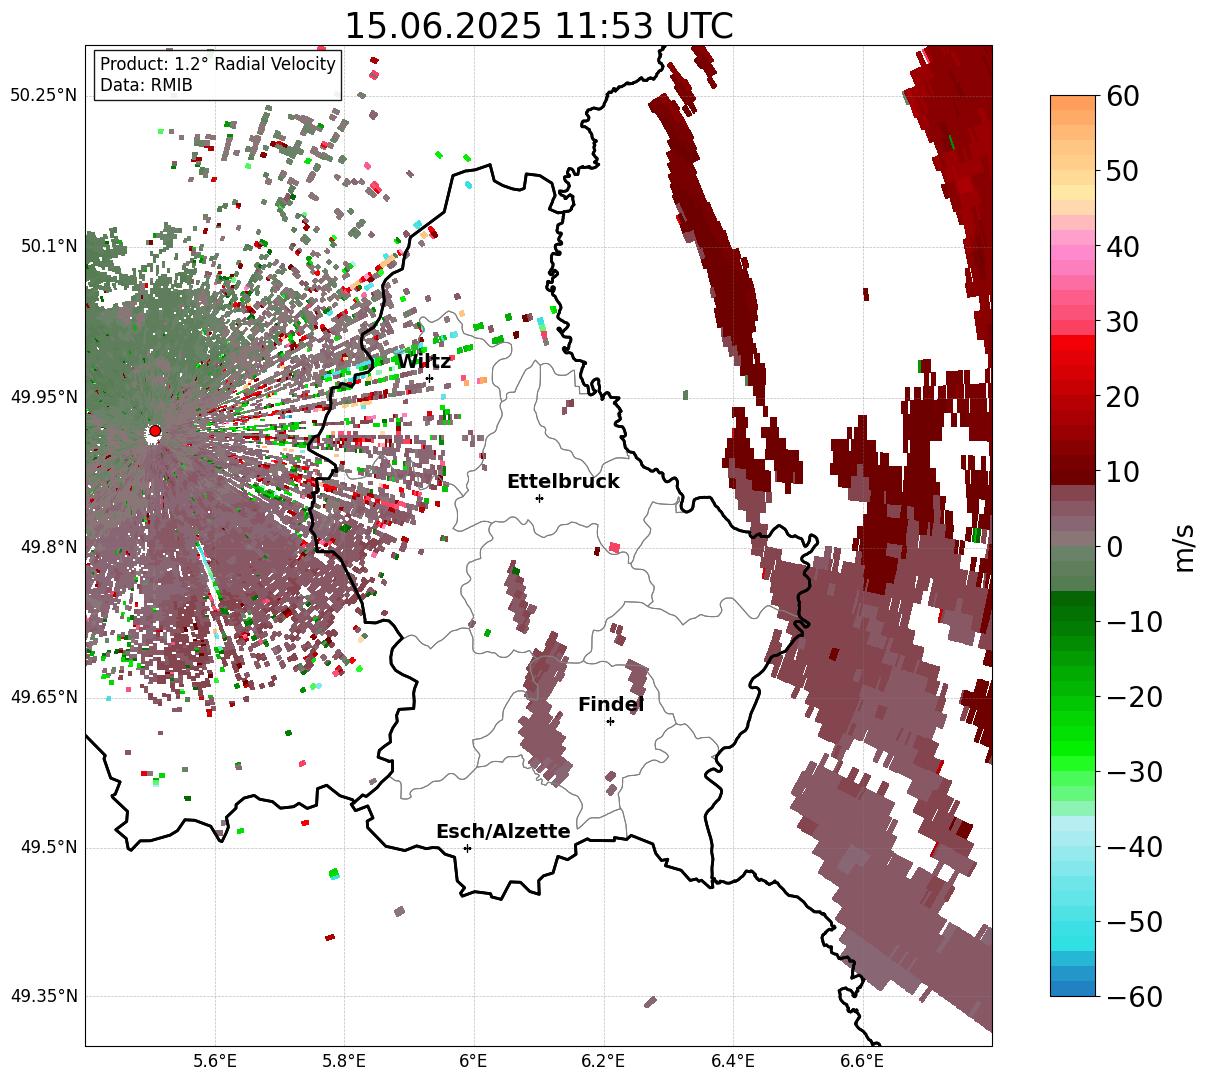Click the 49.5°N latitude label
Viewport: 1207px width, 1081px height.
pyautogui.click(x=48, y=847)
